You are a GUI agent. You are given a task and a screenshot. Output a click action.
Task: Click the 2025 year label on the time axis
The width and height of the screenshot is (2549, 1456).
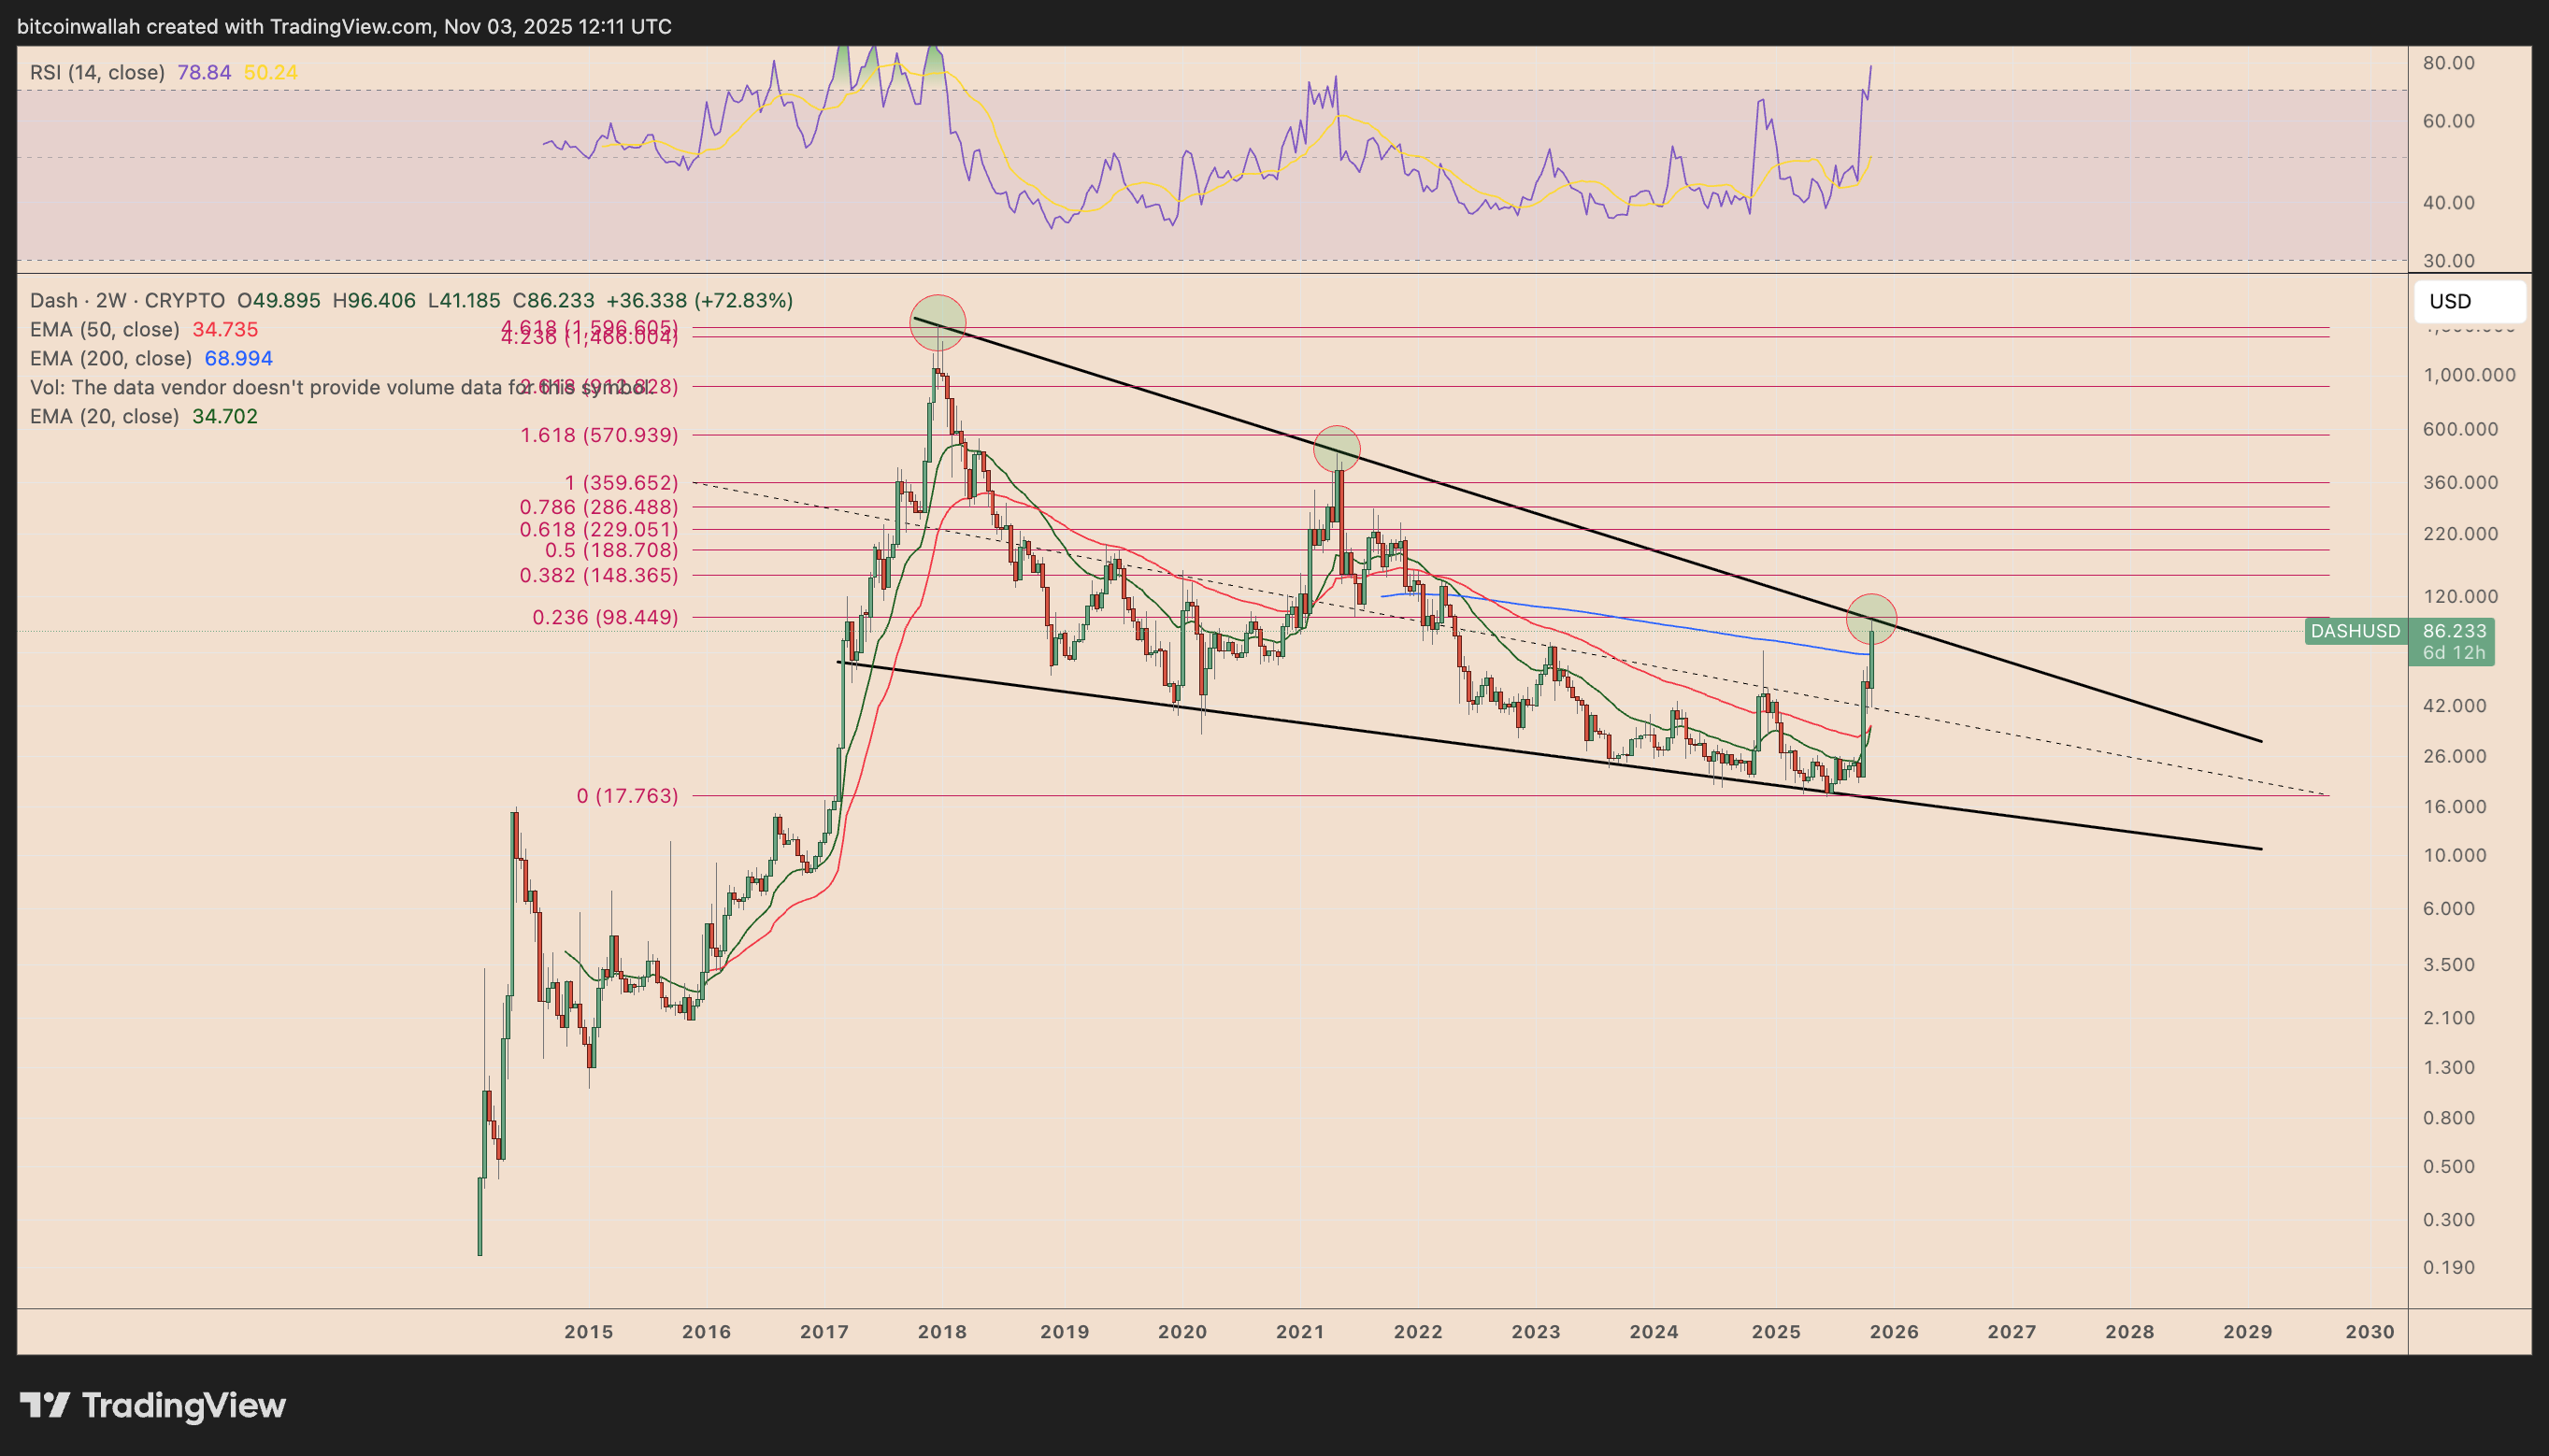coord(1775,1330)
